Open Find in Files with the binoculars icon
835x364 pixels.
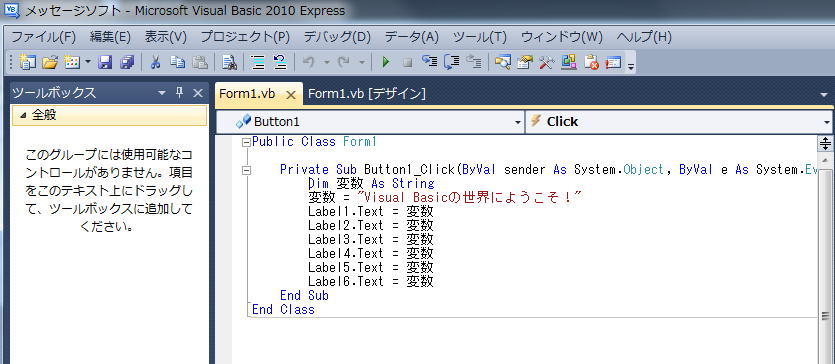point(230,63)
